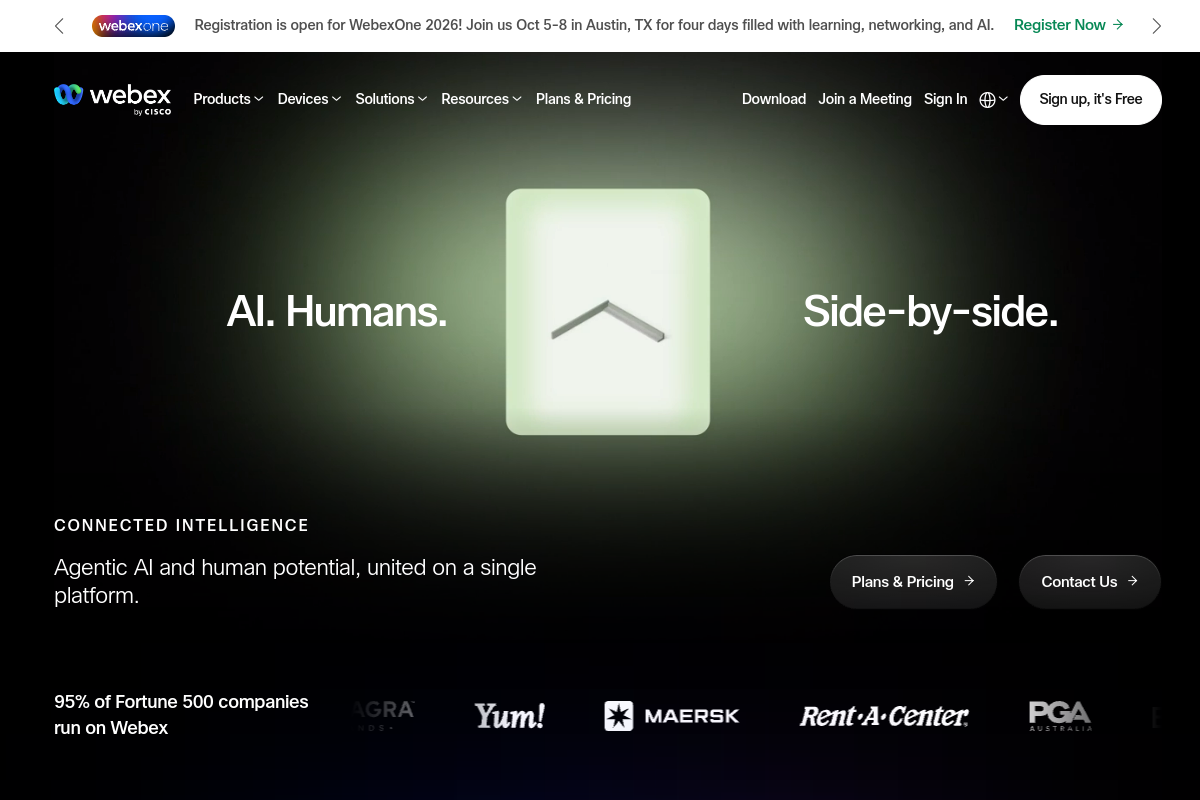
Task: Expand the Solutions menu
Action: click(391, 99)
